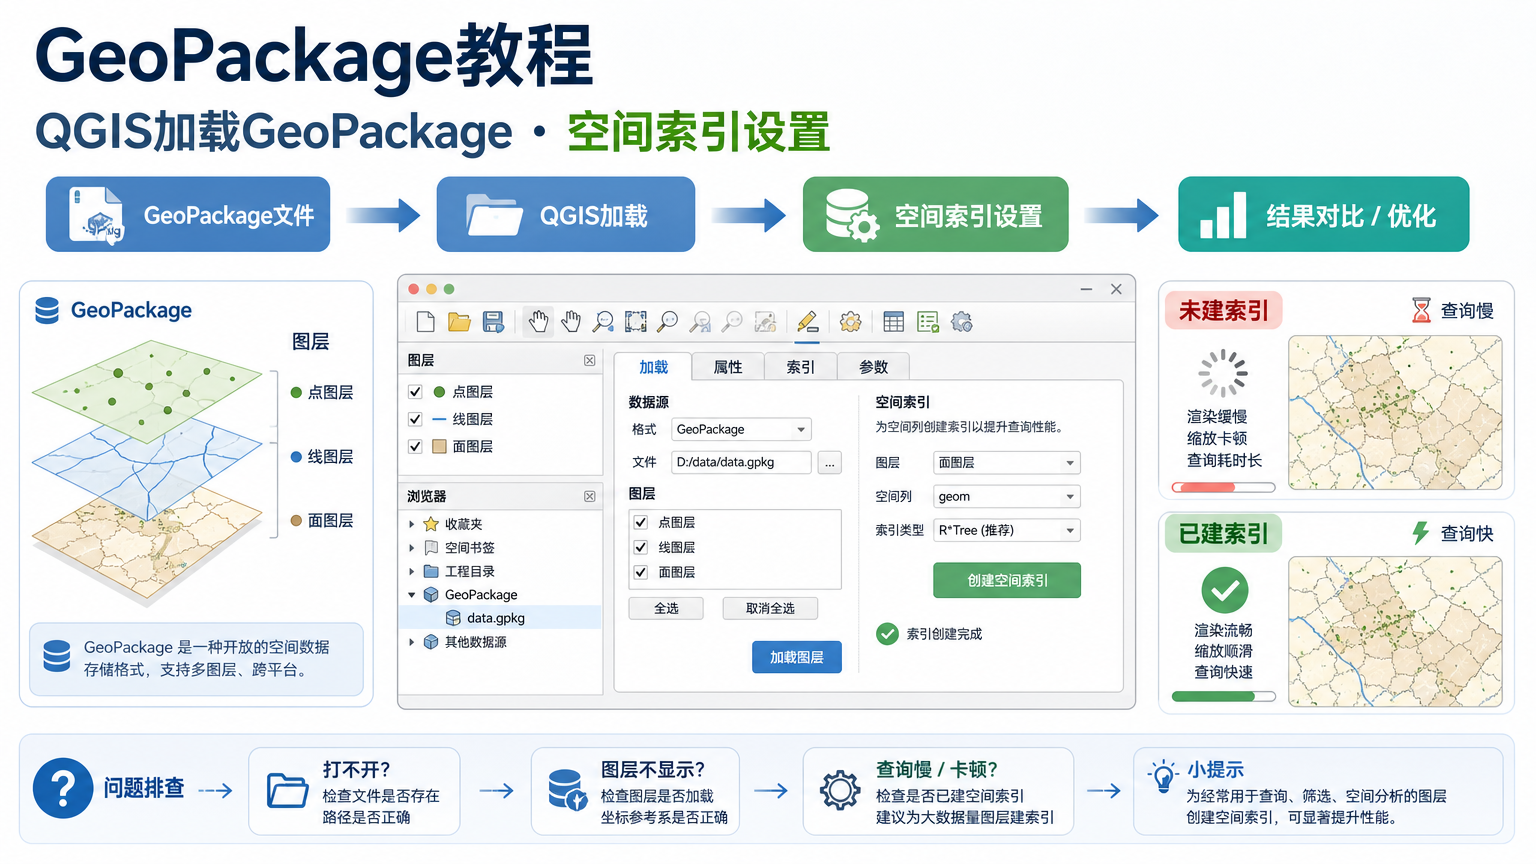Uncheck 点图层 in the 图层 panel

(415, 392)
